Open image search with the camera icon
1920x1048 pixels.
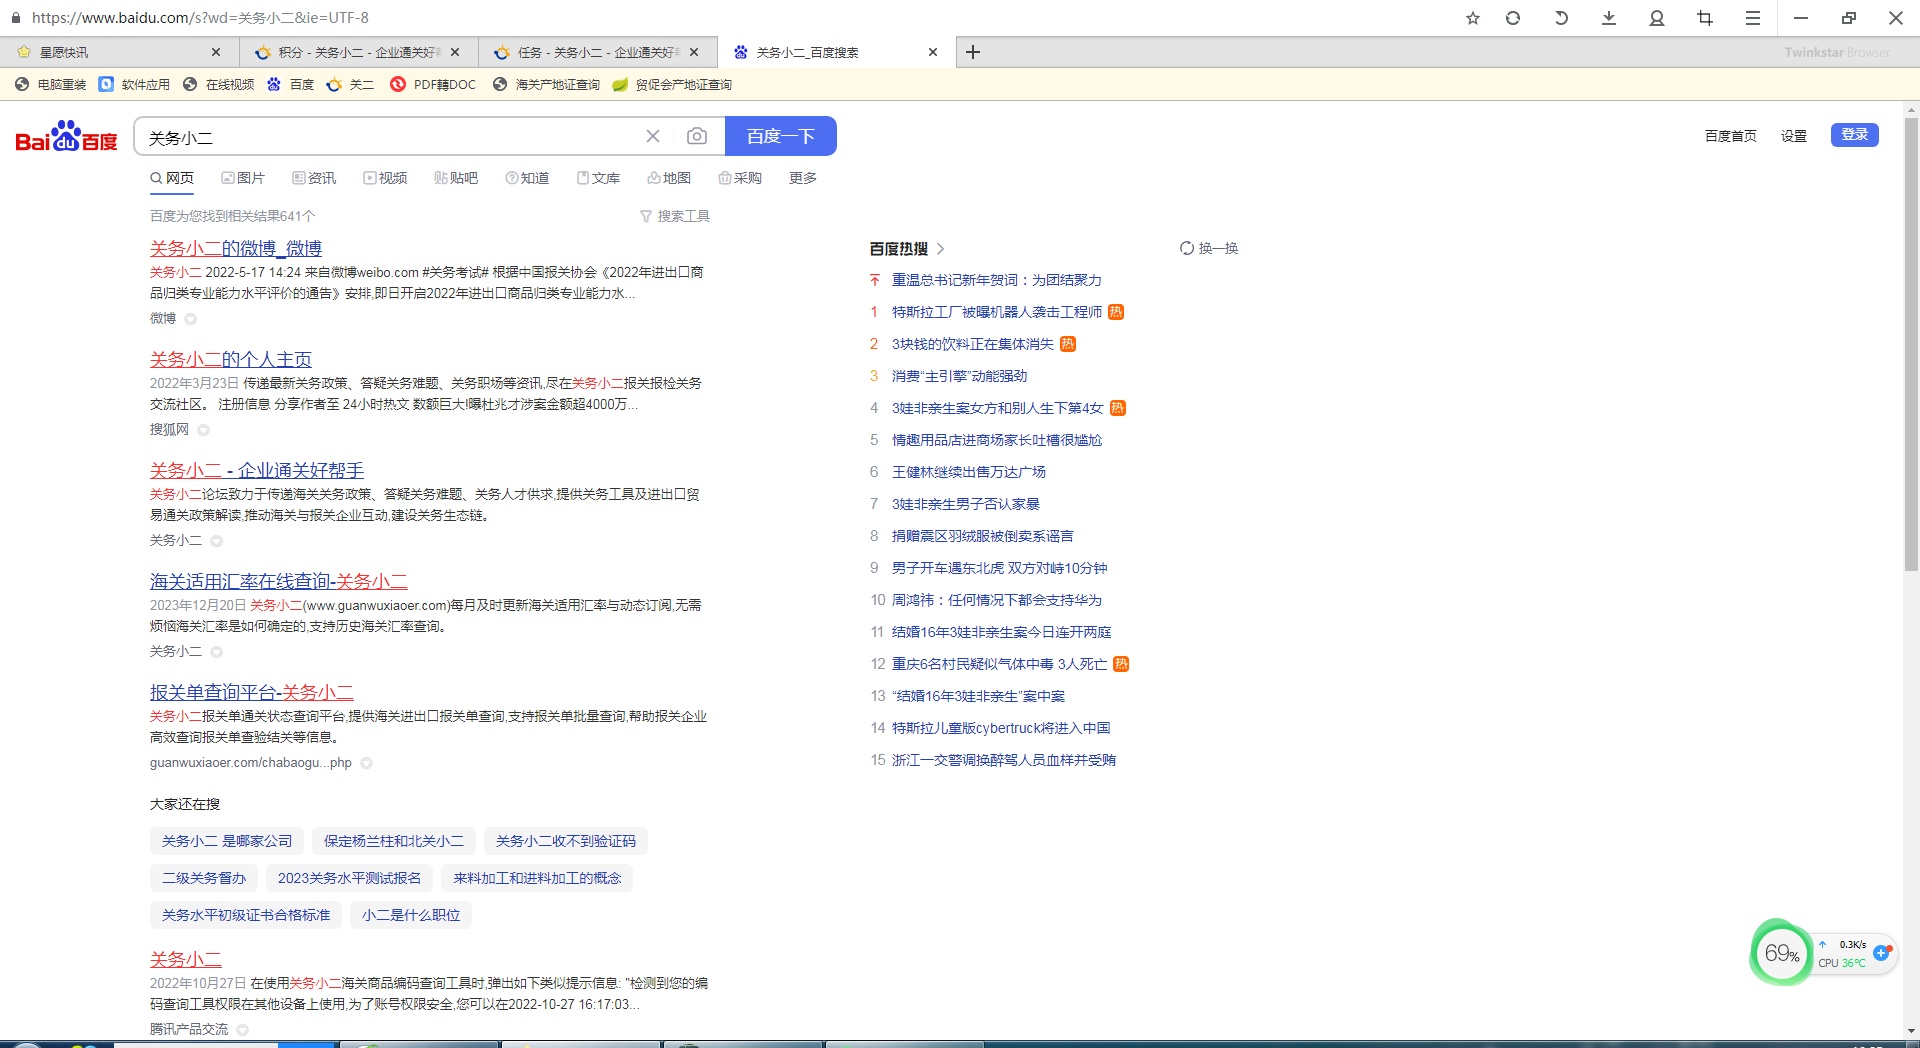click(x=697, y=136)
